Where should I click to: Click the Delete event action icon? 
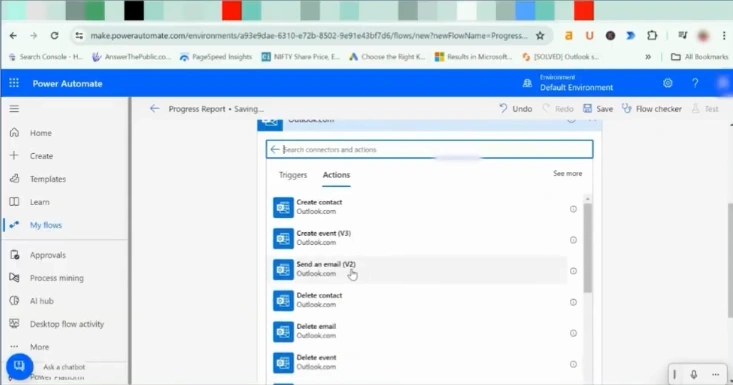(283, 363)
